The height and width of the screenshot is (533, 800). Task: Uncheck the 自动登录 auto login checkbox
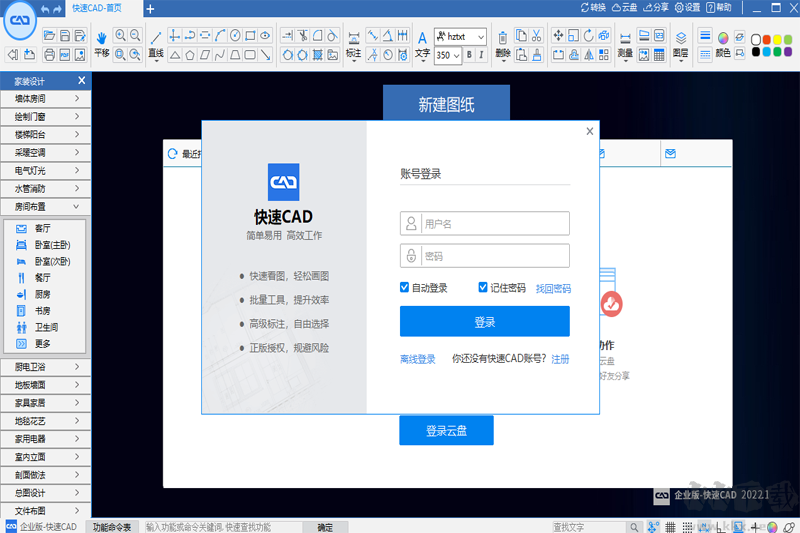tap(405, 288)
